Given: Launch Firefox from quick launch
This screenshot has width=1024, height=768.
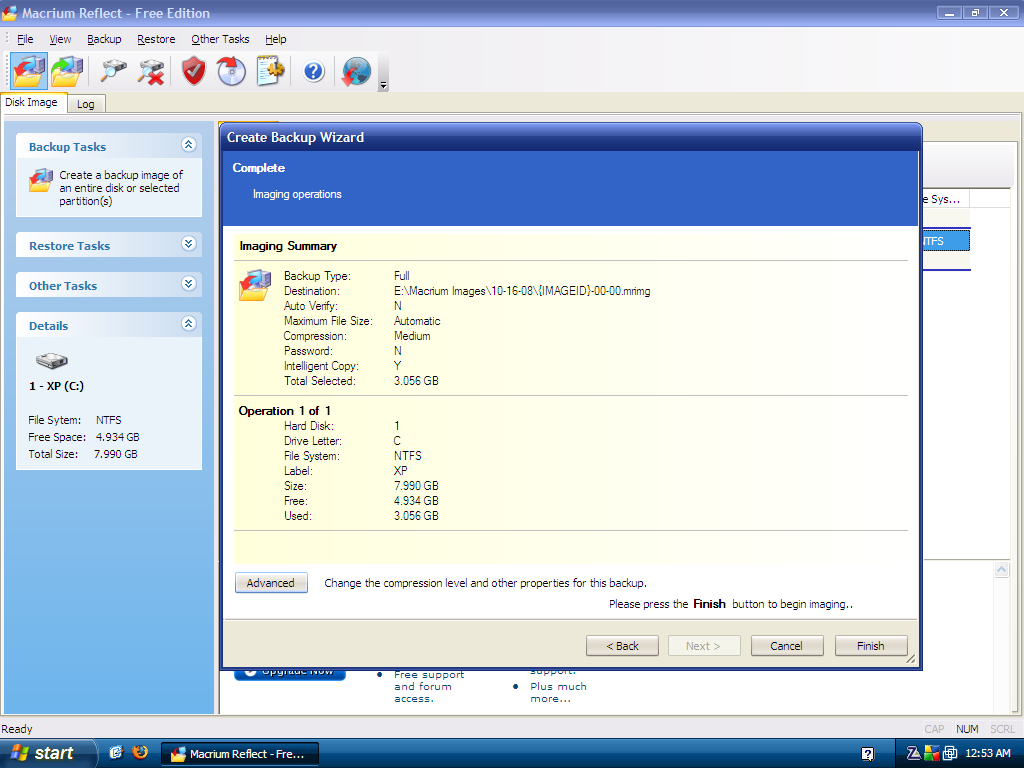Looking at the screenshot, I should coord(140,752).
